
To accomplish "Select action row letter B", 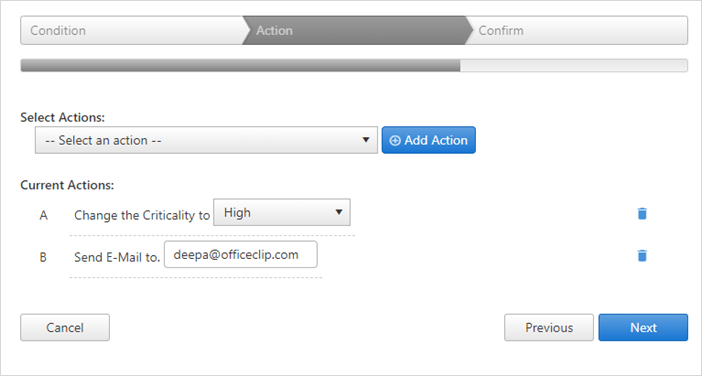I will pos(43,257).
